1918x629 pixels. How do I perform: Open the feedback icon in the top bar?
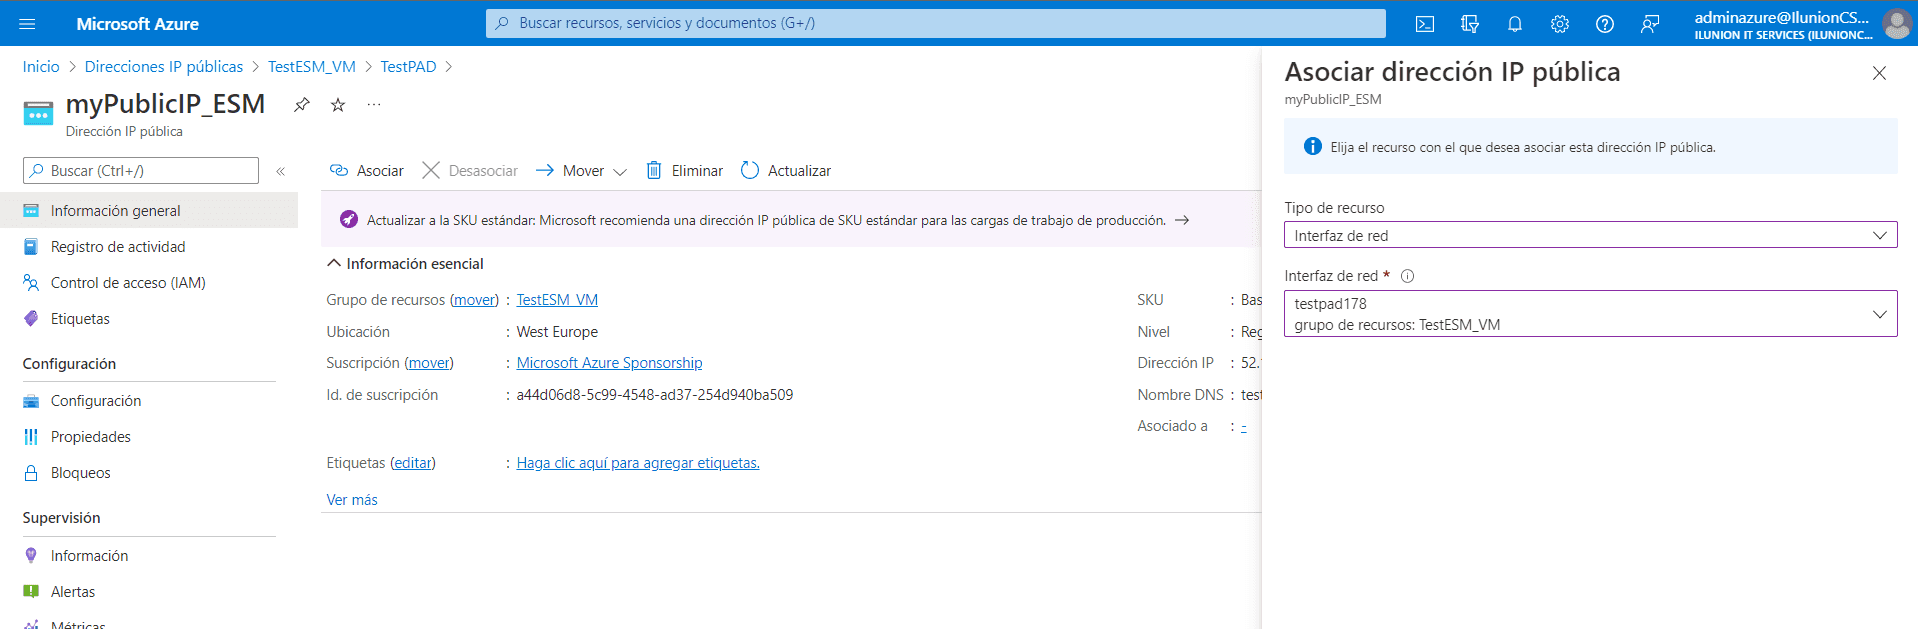tap(1650, 24)
